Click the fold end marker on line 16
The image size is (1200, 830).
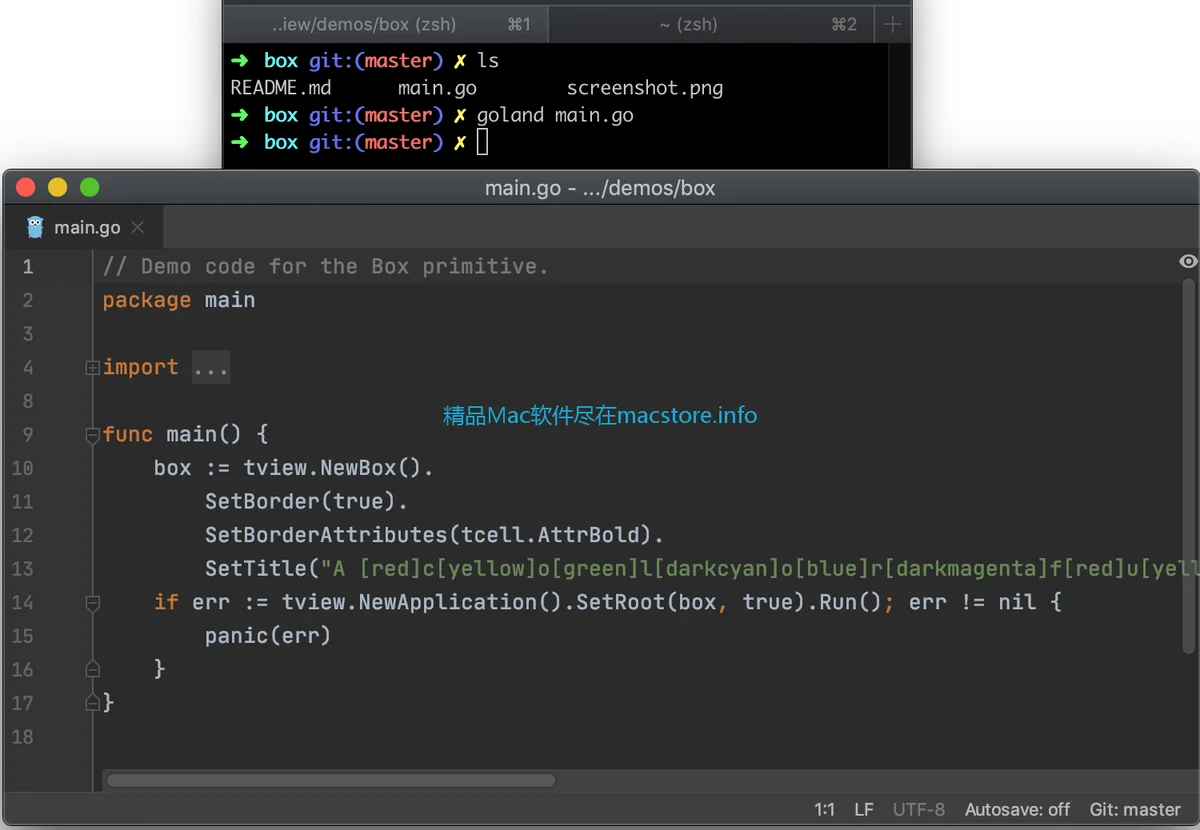(x=93, y=669)
